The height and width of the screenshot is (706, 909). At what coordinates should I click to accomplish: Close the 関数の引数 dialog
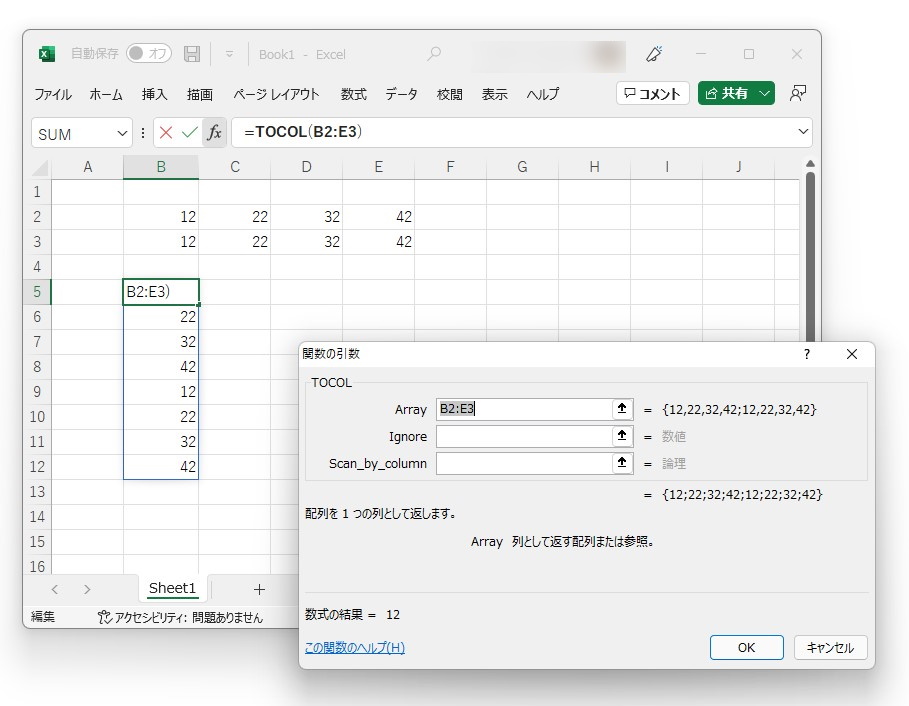[x=852, y=354]
